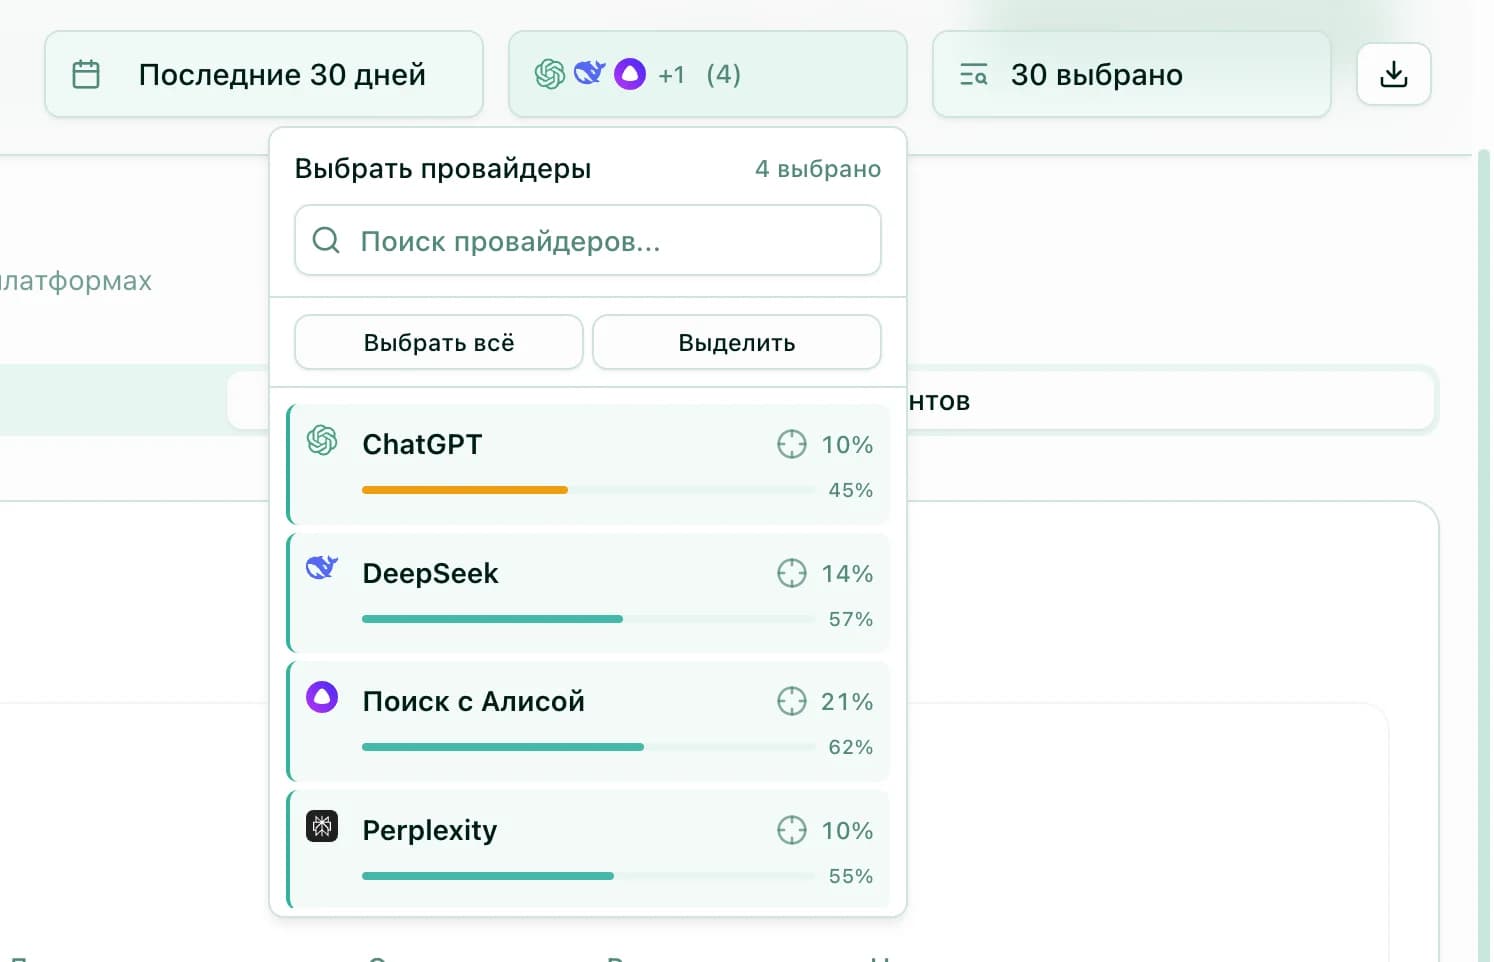This screenshot has height=962, width=1494.
Task: Expand the +1 hidden providers indicator
Action: click(671, 73)
